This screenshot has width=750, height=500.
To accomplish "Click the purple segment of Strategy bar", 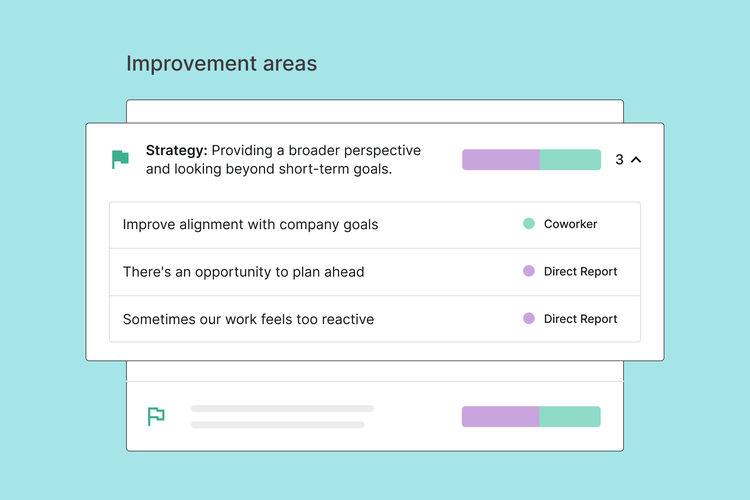I will 500,160.
